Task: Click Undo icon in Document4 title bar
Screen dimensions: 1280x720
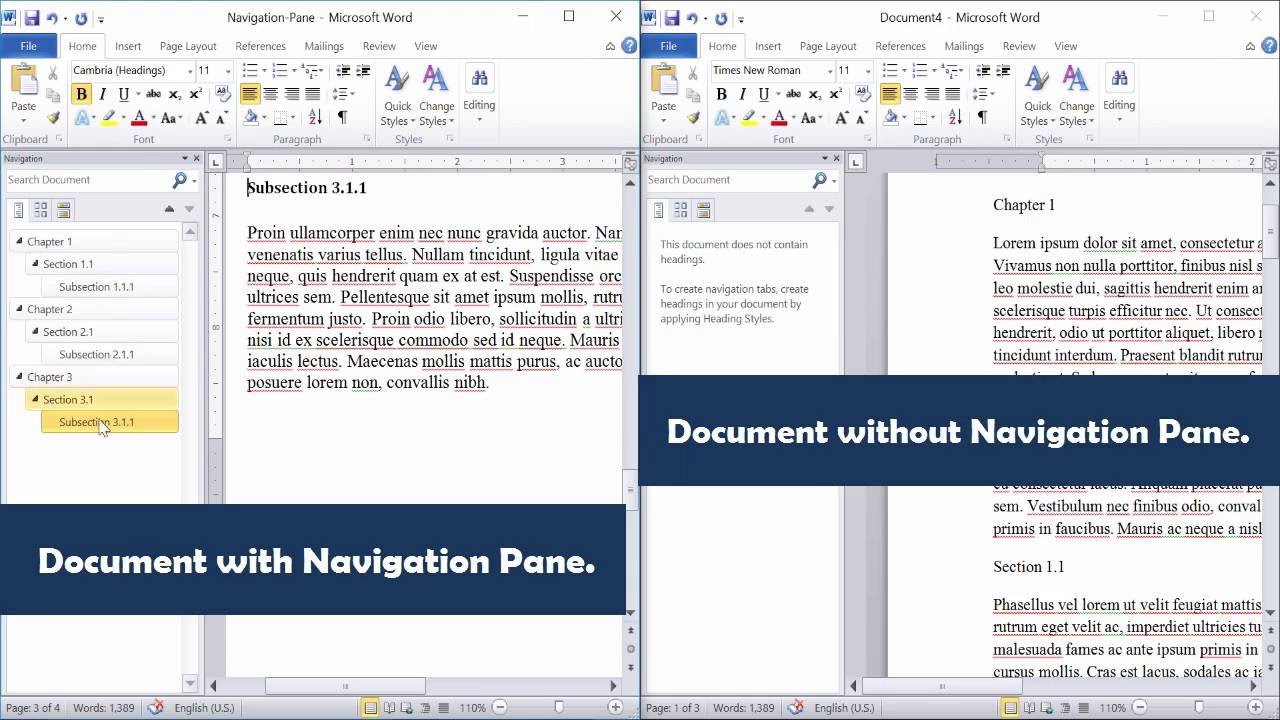Action: tap(691, 17)
